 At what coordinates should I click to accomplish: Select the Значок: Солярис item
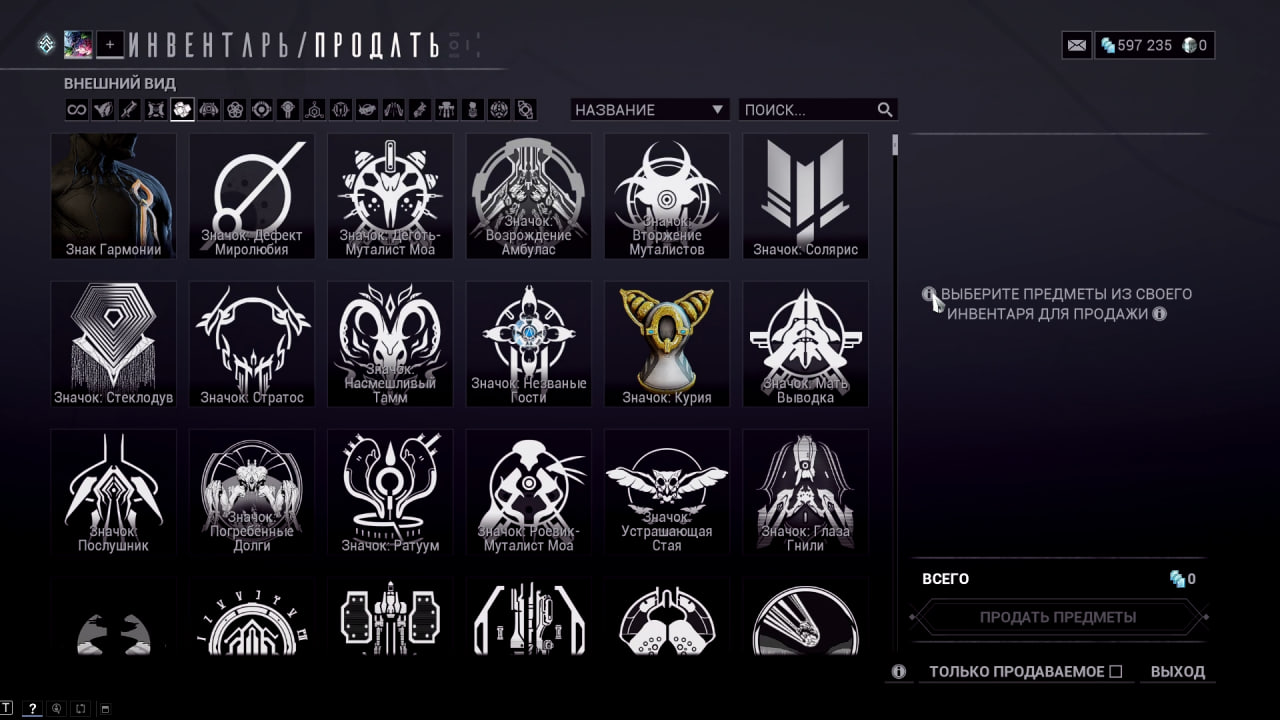click(x=805, y=196)
